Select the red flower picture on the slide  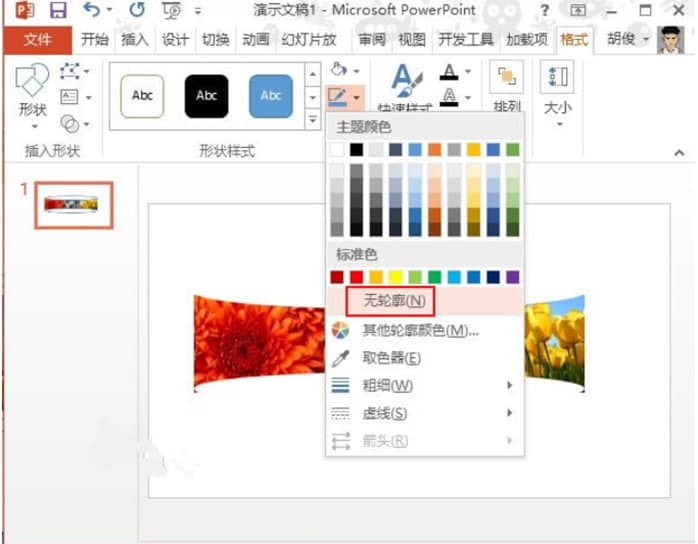coord(260,343)
